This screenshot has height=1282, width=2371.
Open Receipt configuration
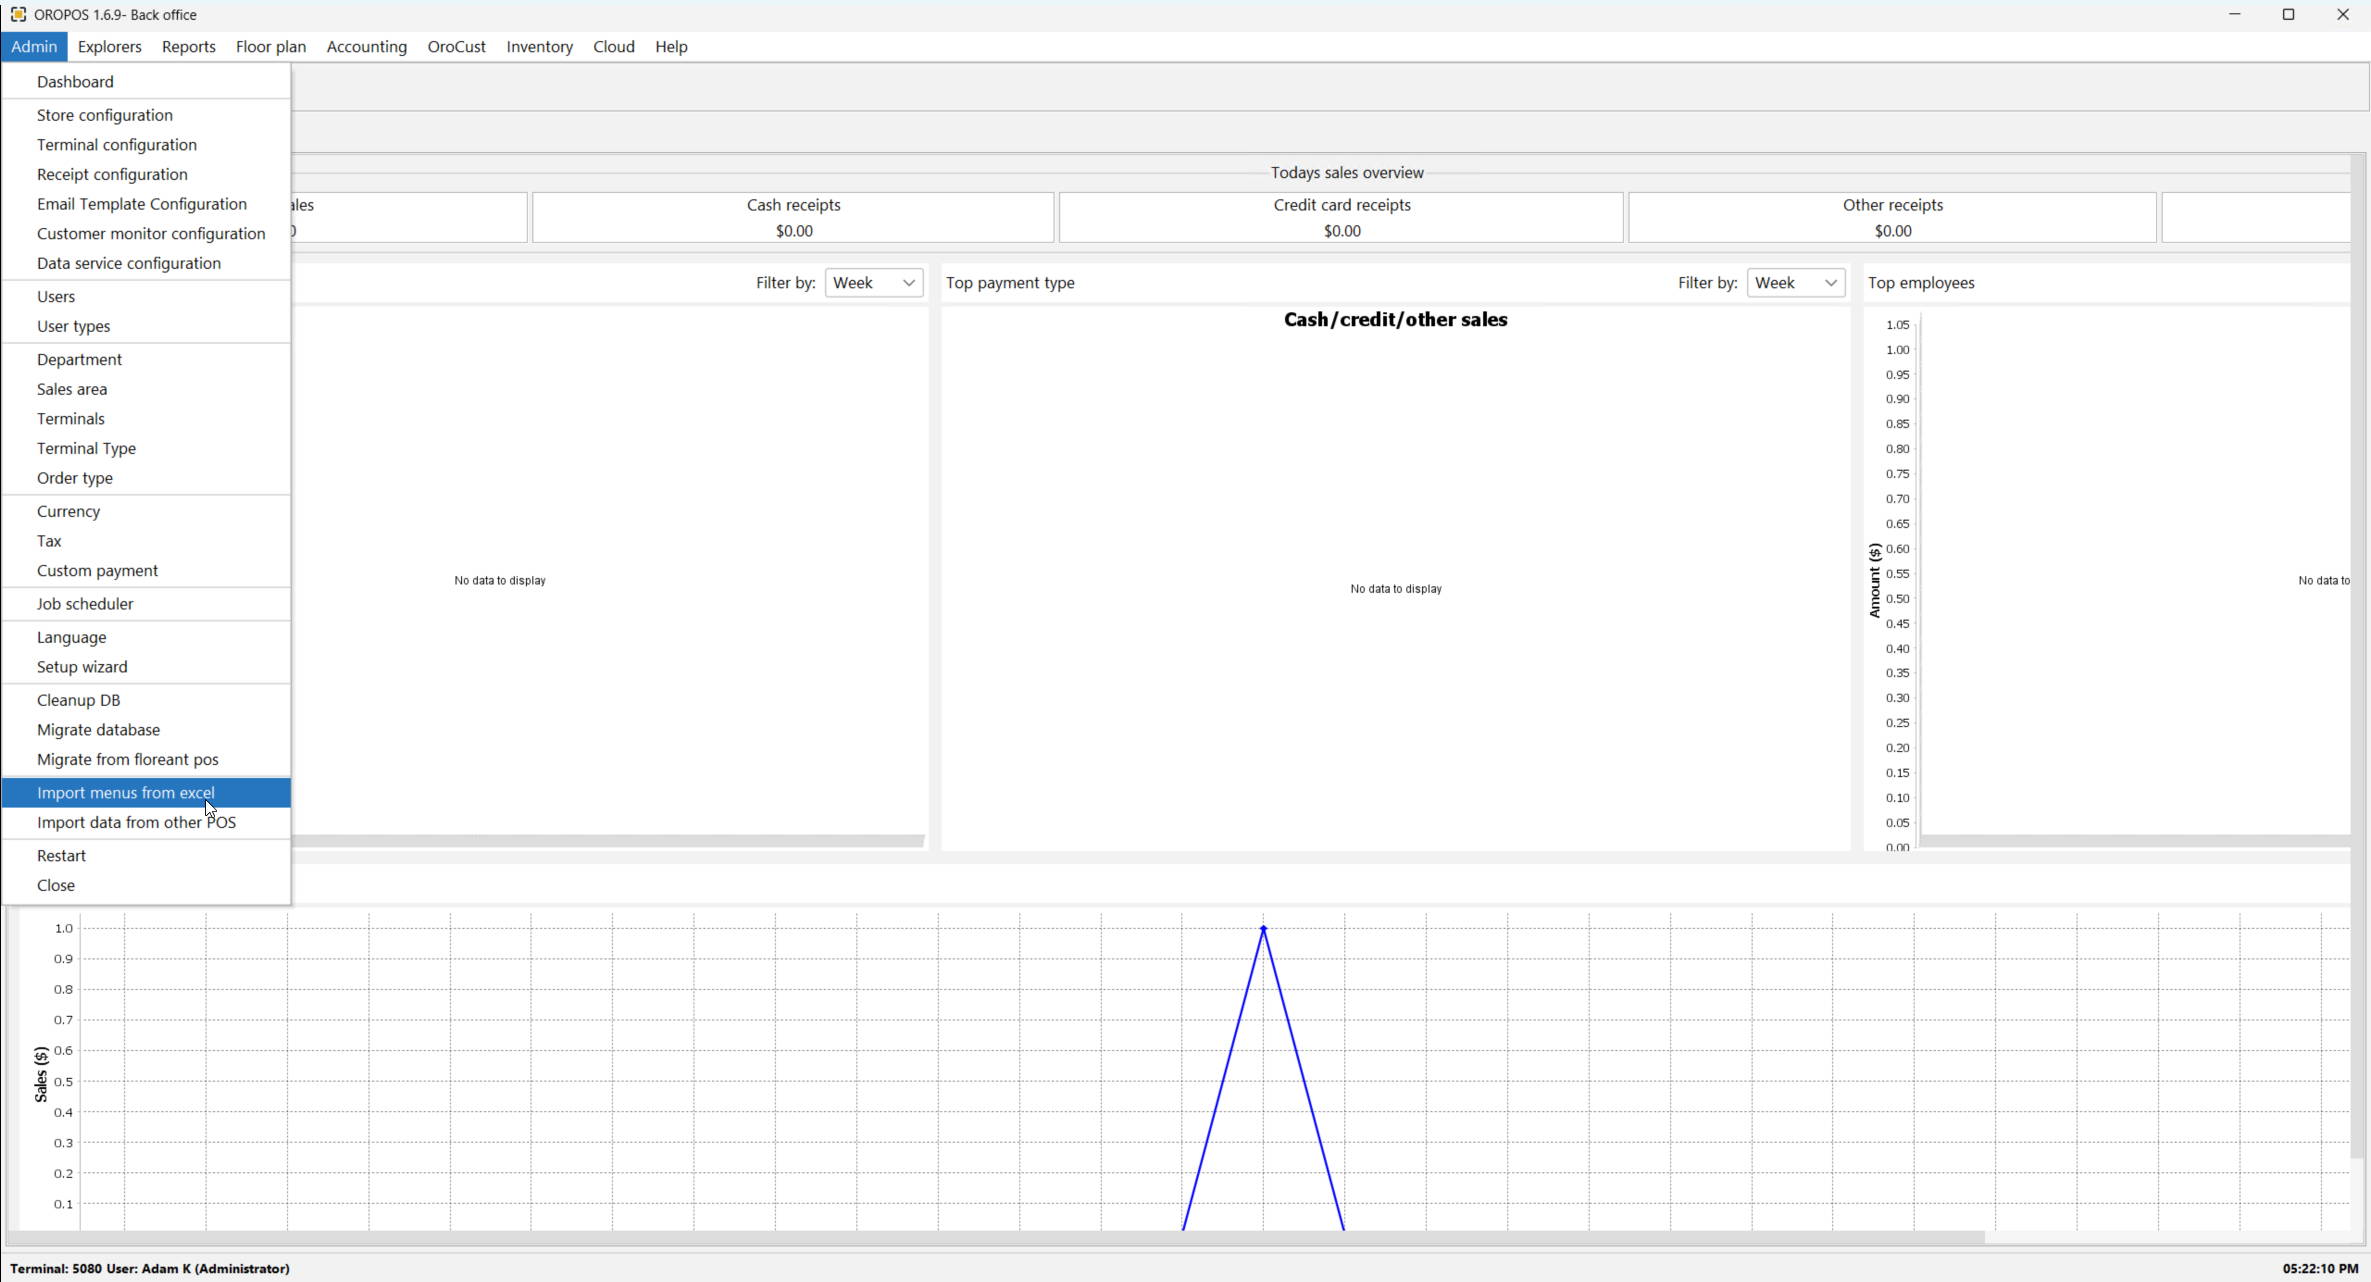(x=146, y=174)
